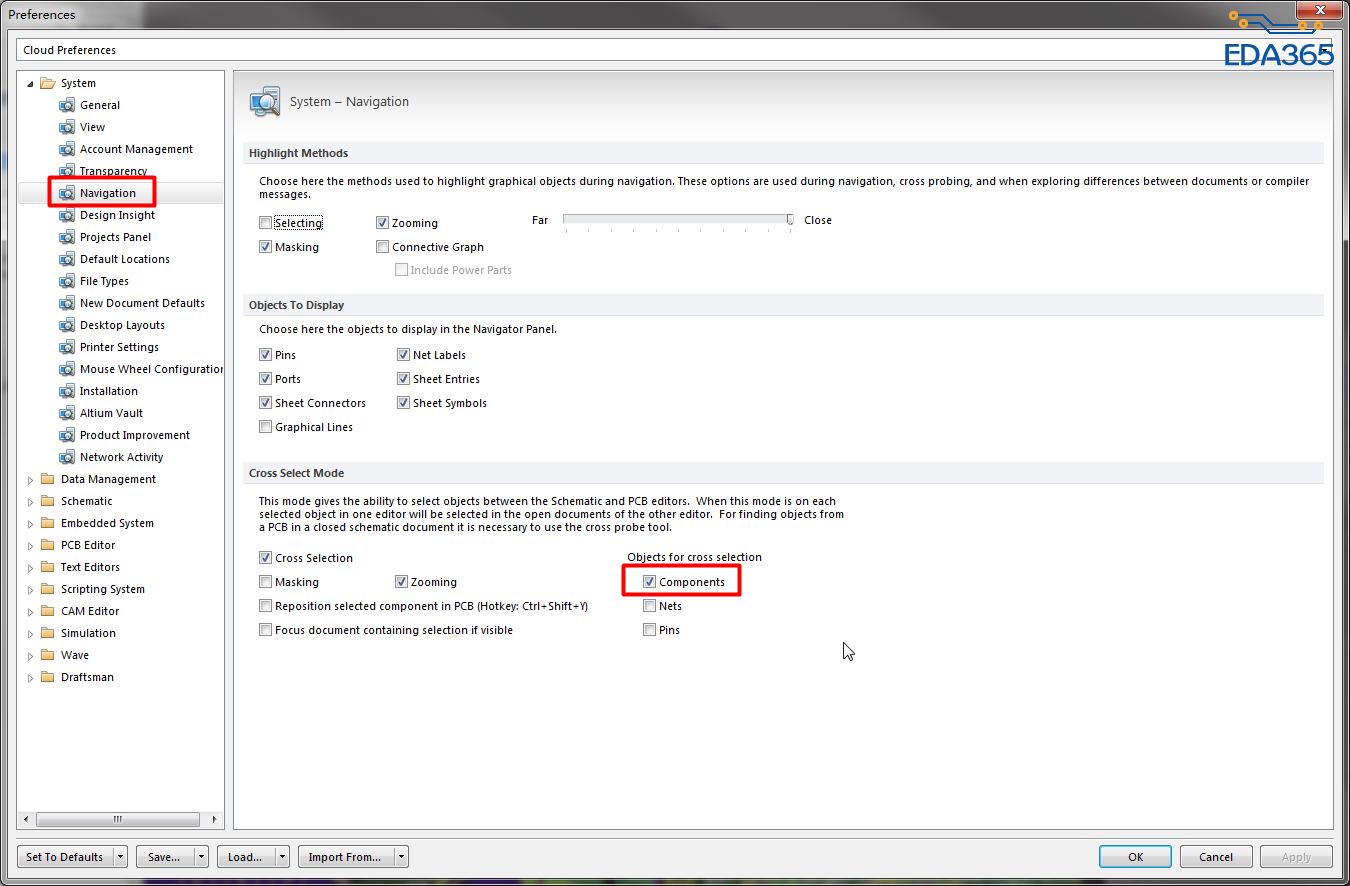1350x886 pixels.
Task: Expand the Embedded System node arrow
Action: (x=31, y=524)
